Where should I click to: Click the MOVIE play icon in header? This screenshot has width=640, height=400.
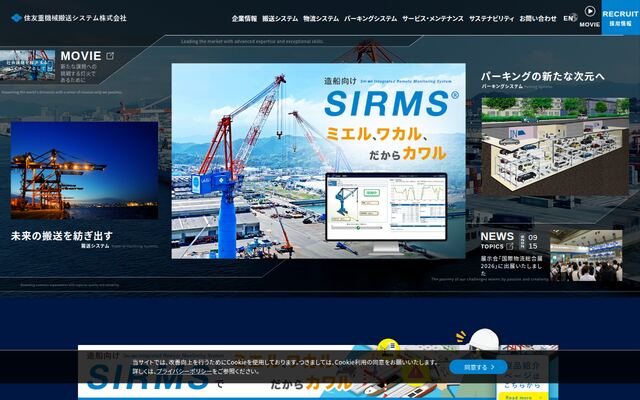pos(590,11)
